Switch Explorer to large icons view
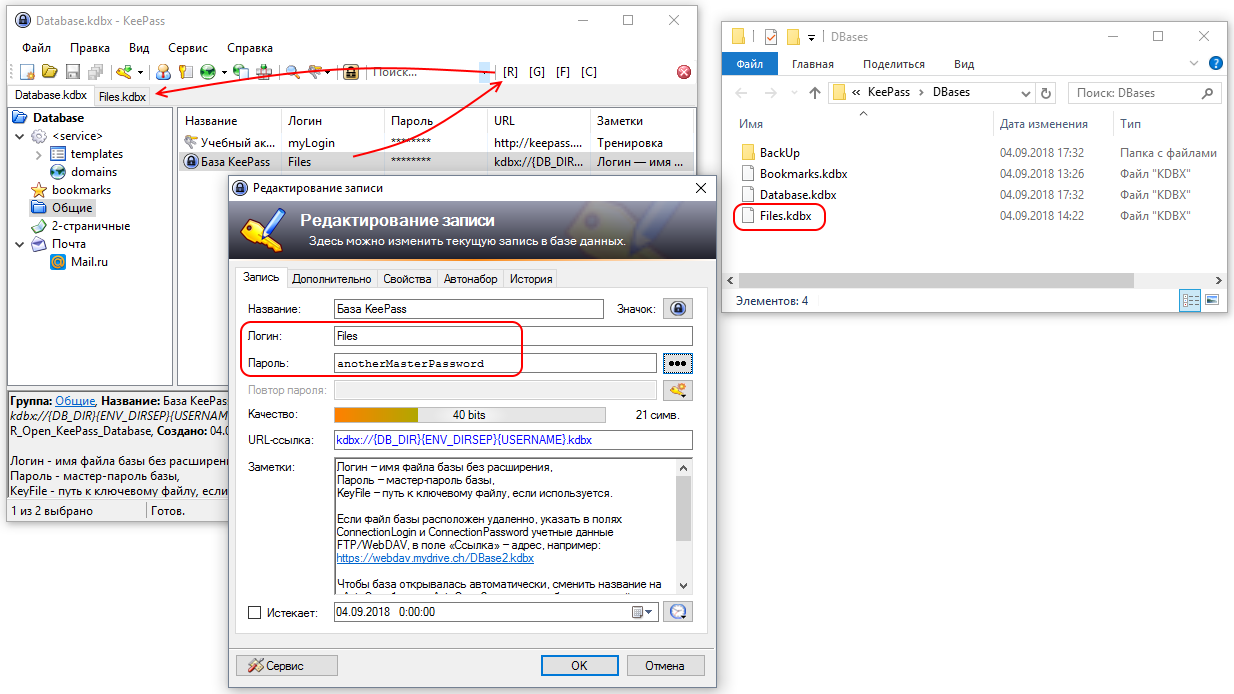 click(x=1211, y=300)
